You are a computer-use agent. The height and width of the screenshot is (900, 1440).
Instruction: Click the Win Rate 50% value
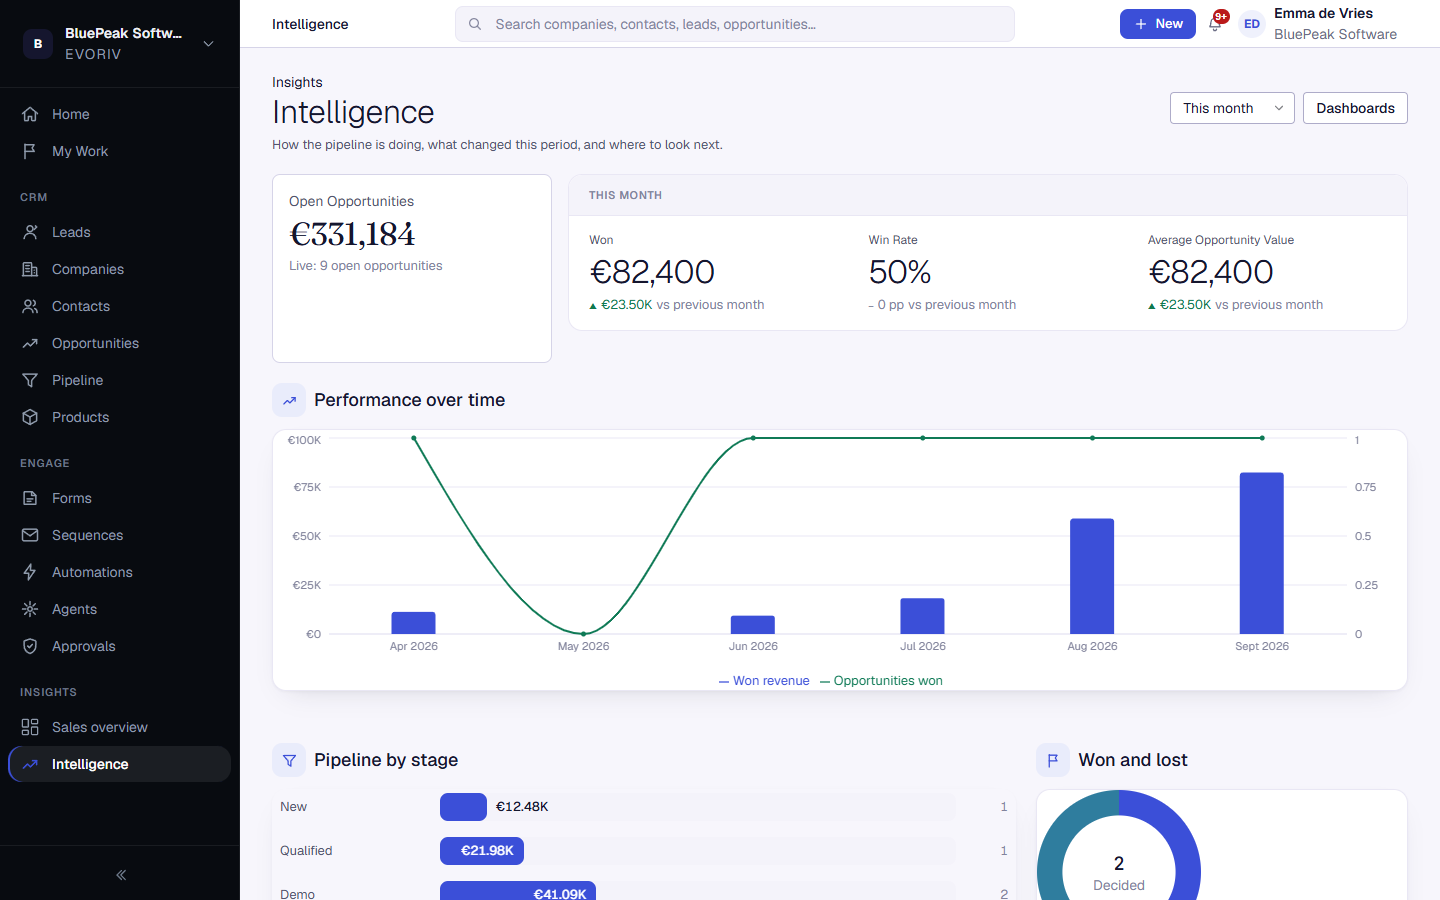900,272
